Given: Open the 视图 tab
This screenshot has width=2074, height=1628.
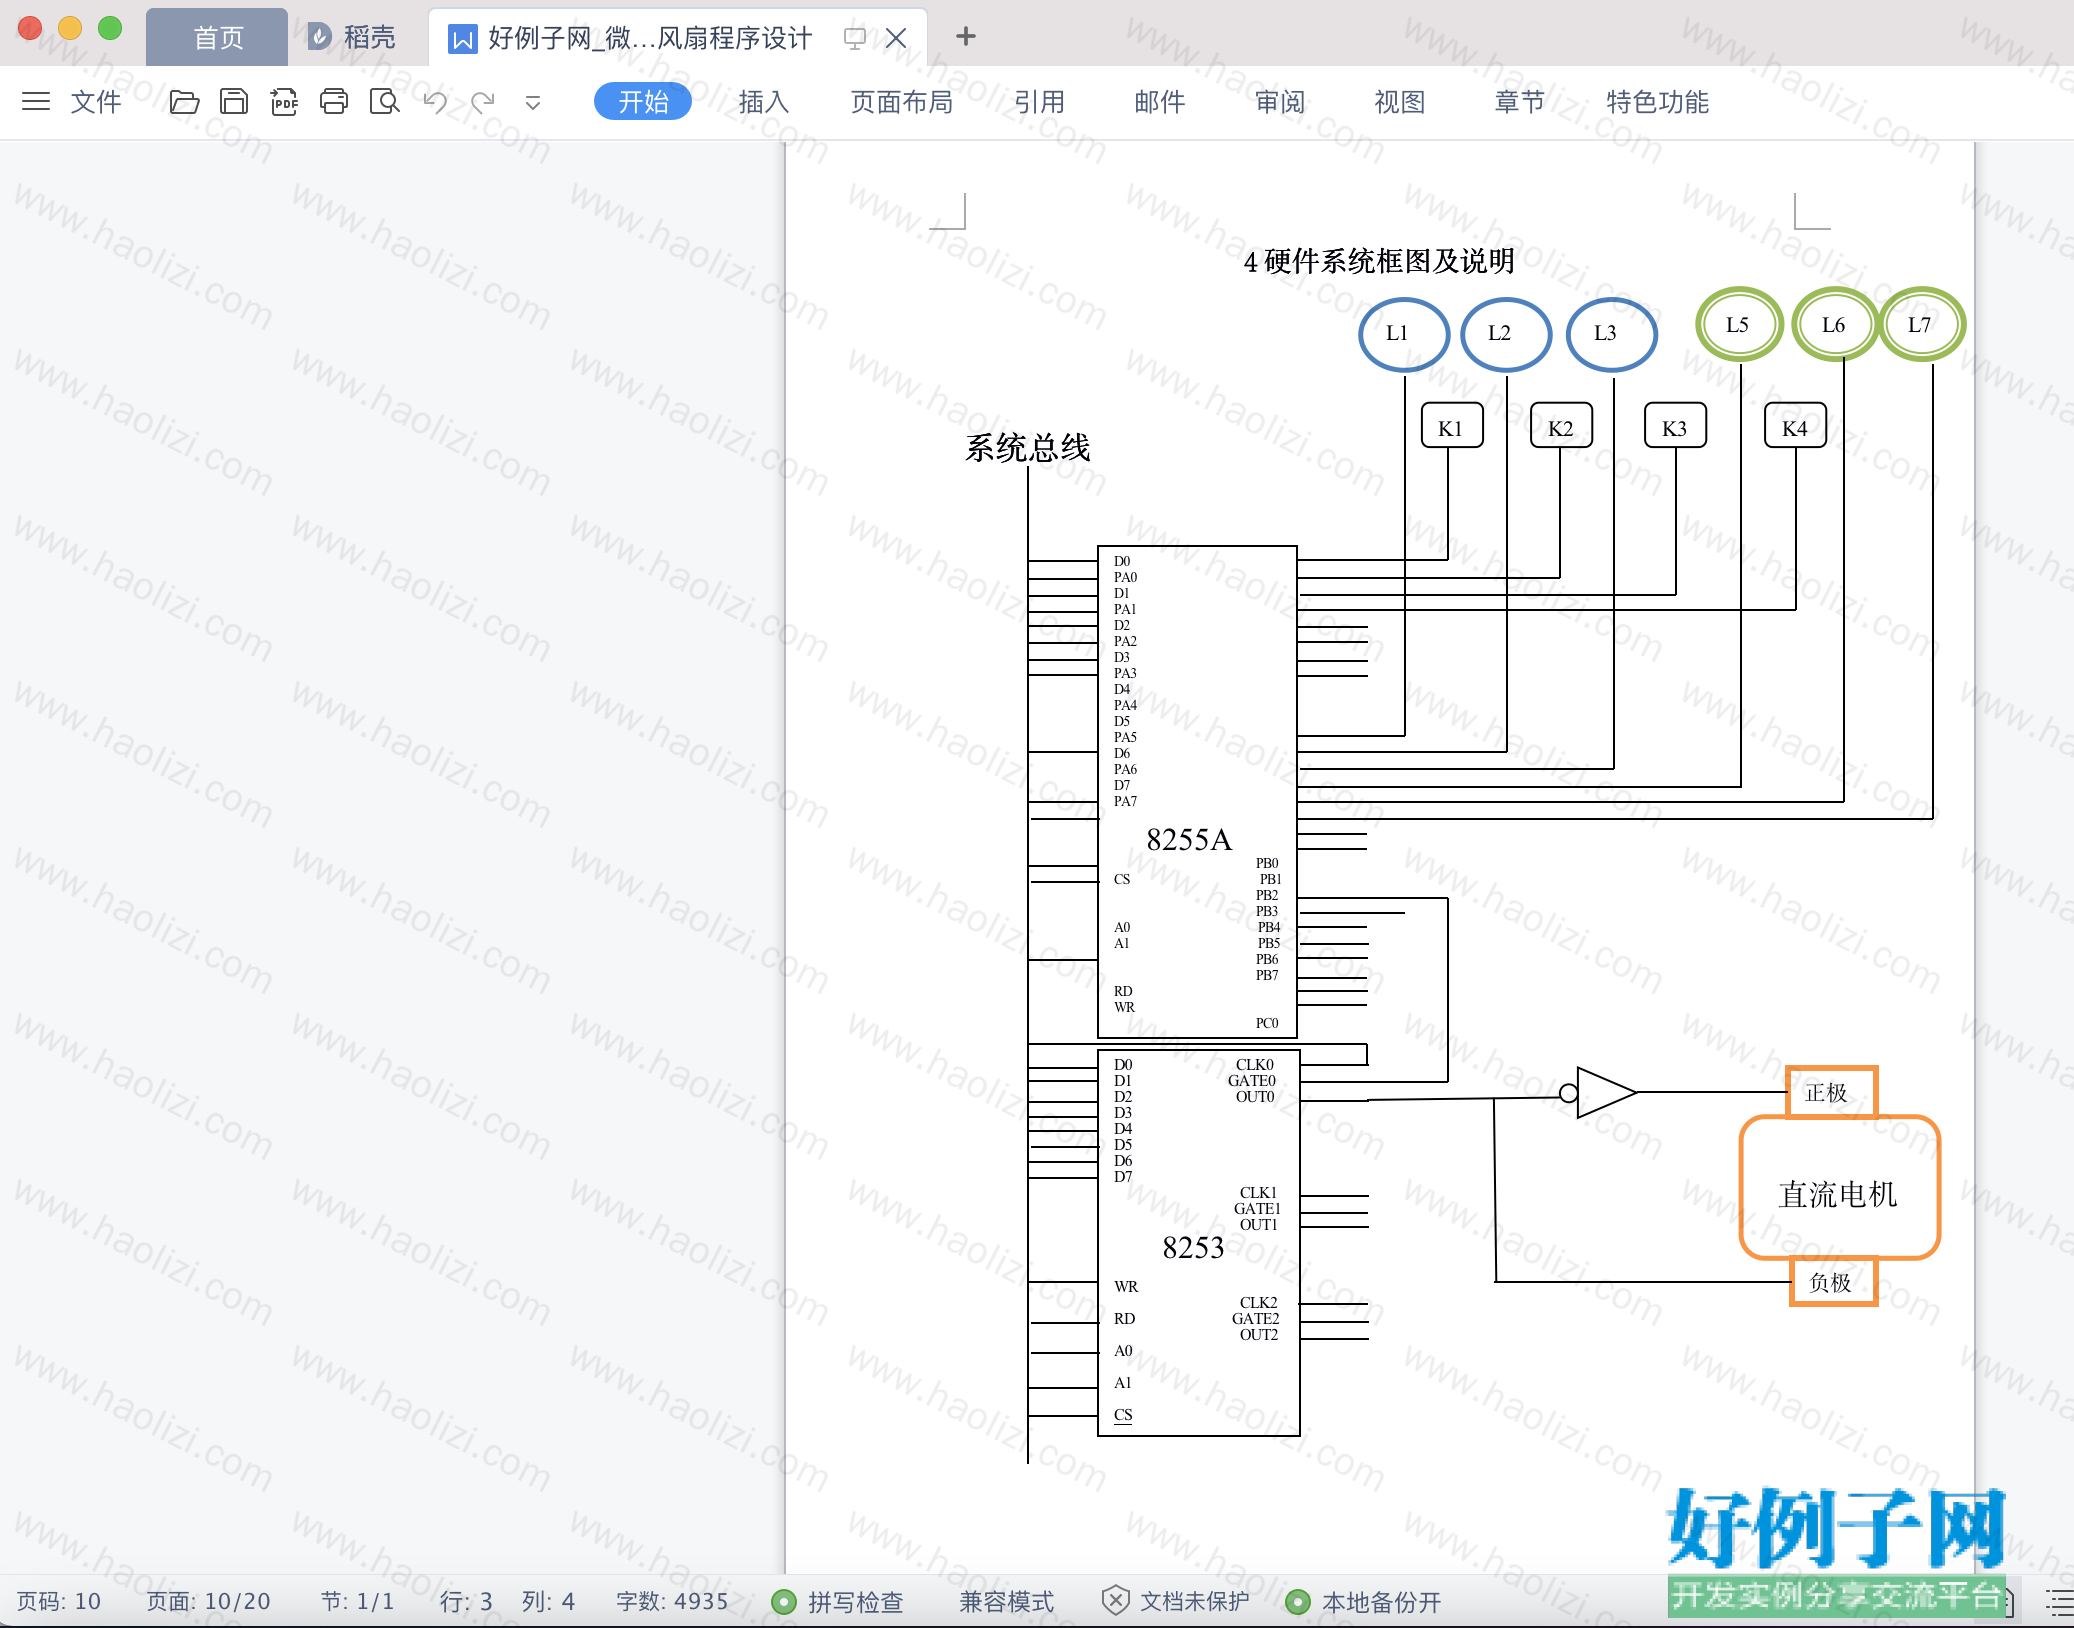Looking at the screenshot, I should (x=1400, y=101).
